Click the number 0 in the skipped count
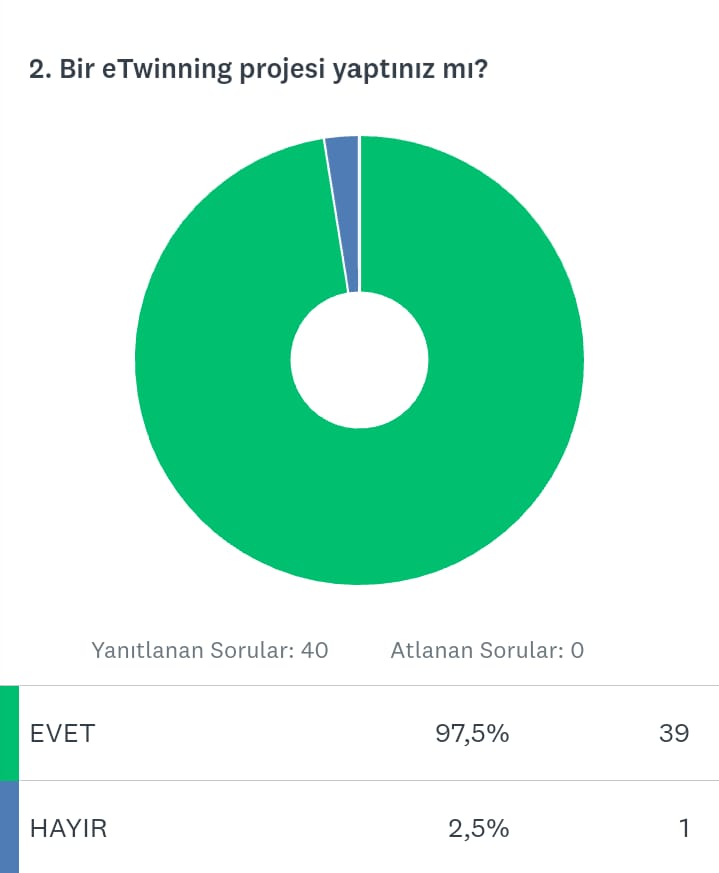This screenshot has height=873, width=719. point(577,650)
